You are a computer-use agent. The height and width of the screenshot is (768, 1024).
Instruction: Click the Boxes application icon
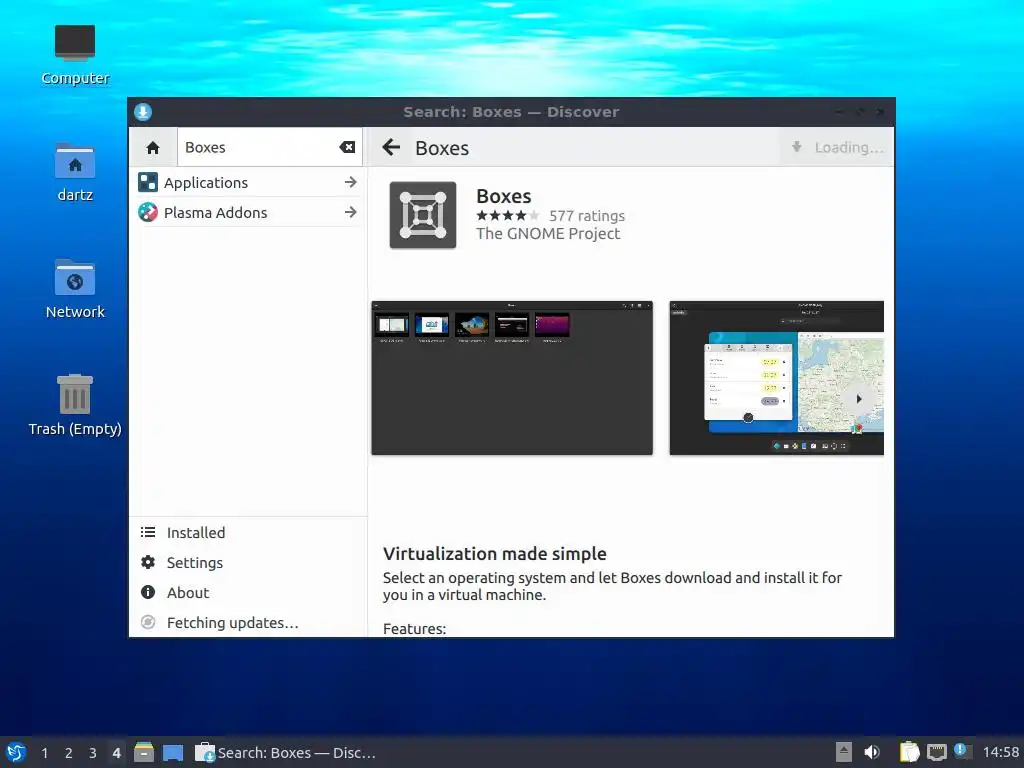click(x=423, y=215)
